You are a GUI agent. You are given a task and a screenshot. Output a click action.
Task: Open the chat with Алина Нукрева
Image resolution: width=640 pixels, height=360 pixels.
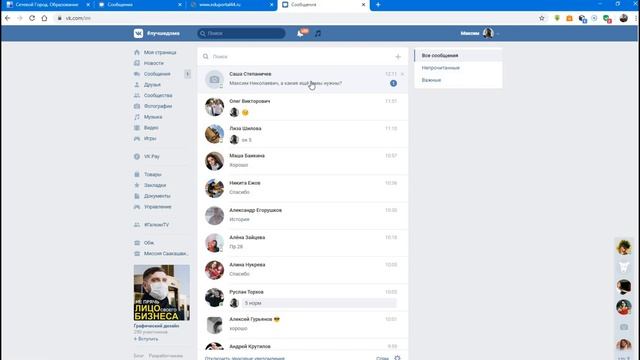(303, 270)
